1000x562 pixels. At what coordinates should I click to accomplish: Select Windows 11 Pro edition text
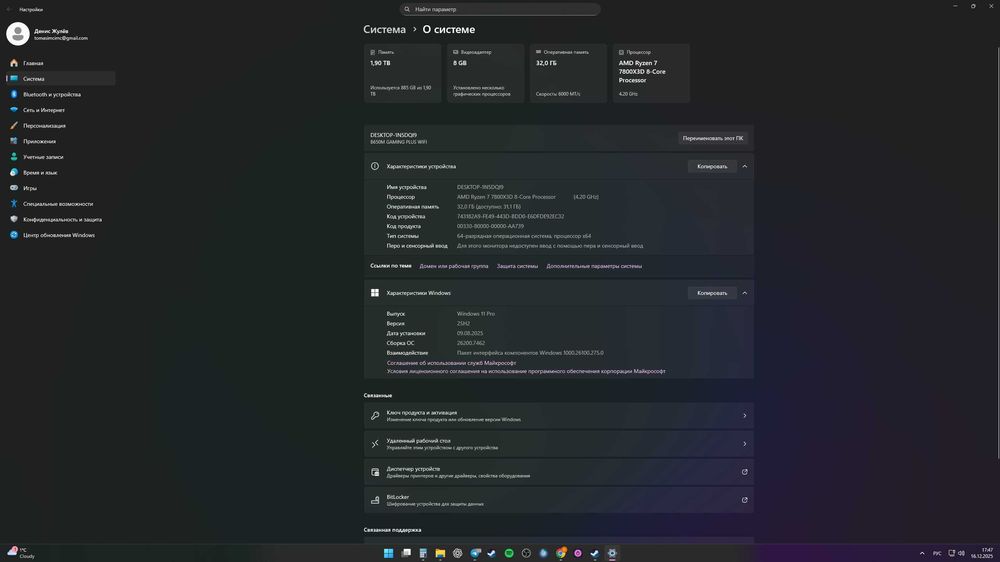pos(476,314)
